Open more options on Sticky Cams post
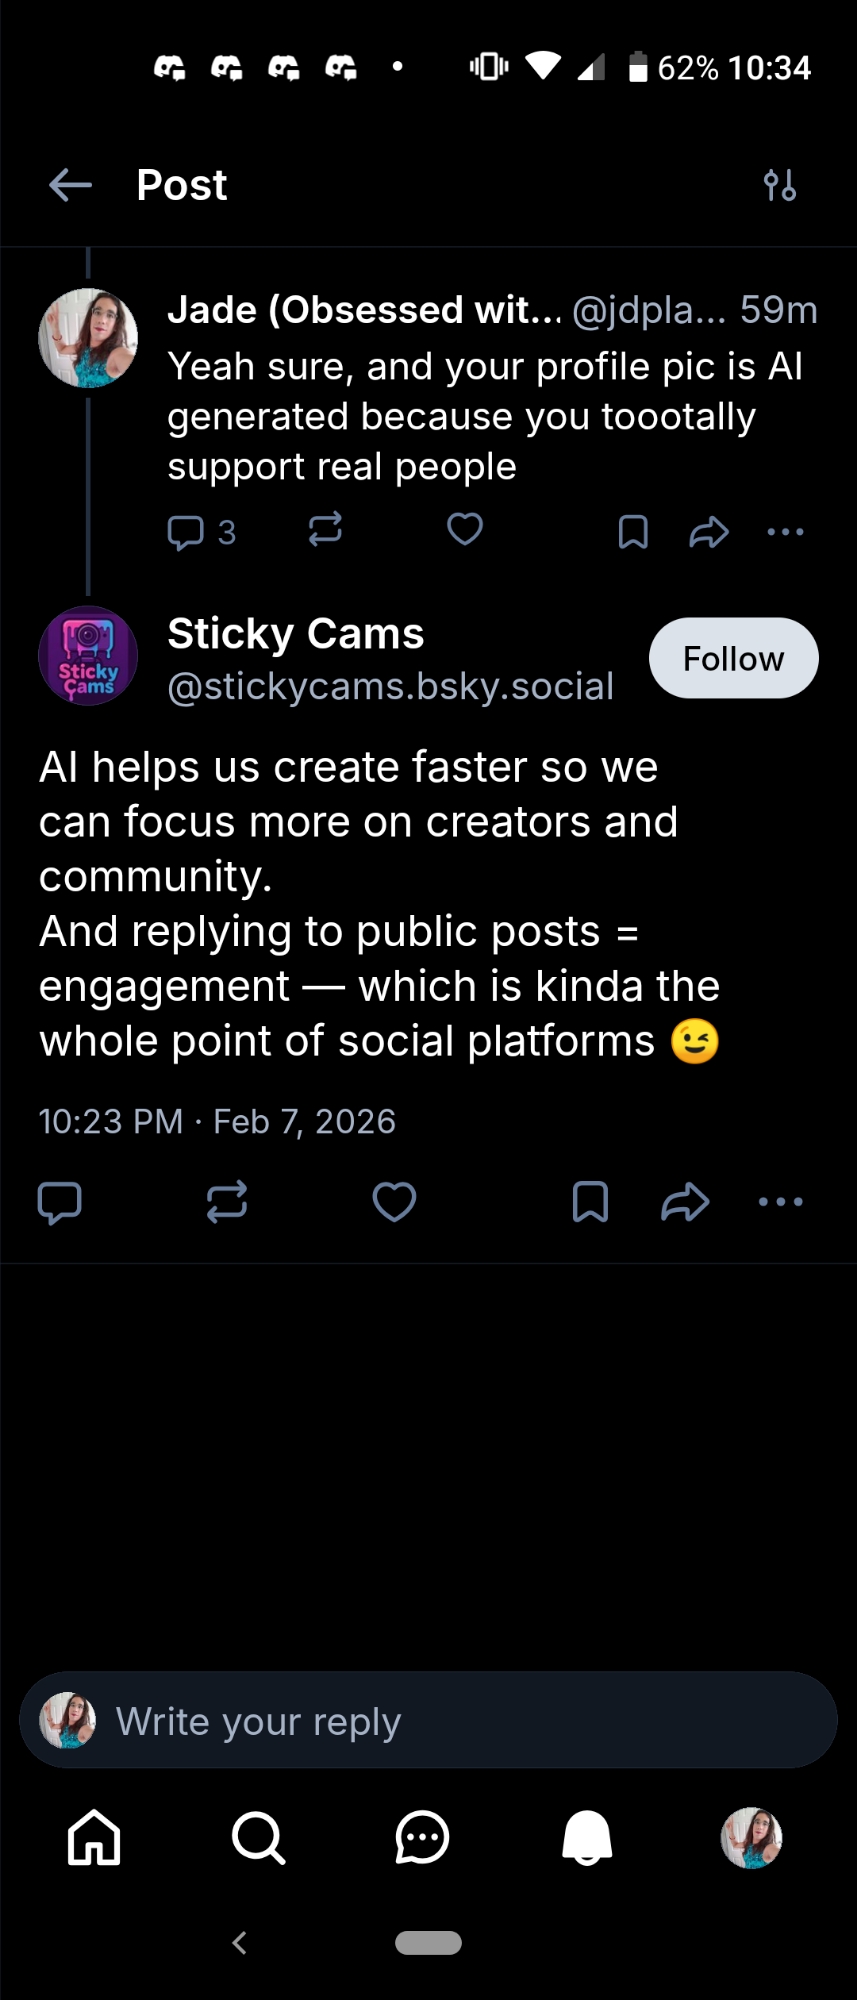This screenshot has width=857, height=2000. tap(781, 1202)
